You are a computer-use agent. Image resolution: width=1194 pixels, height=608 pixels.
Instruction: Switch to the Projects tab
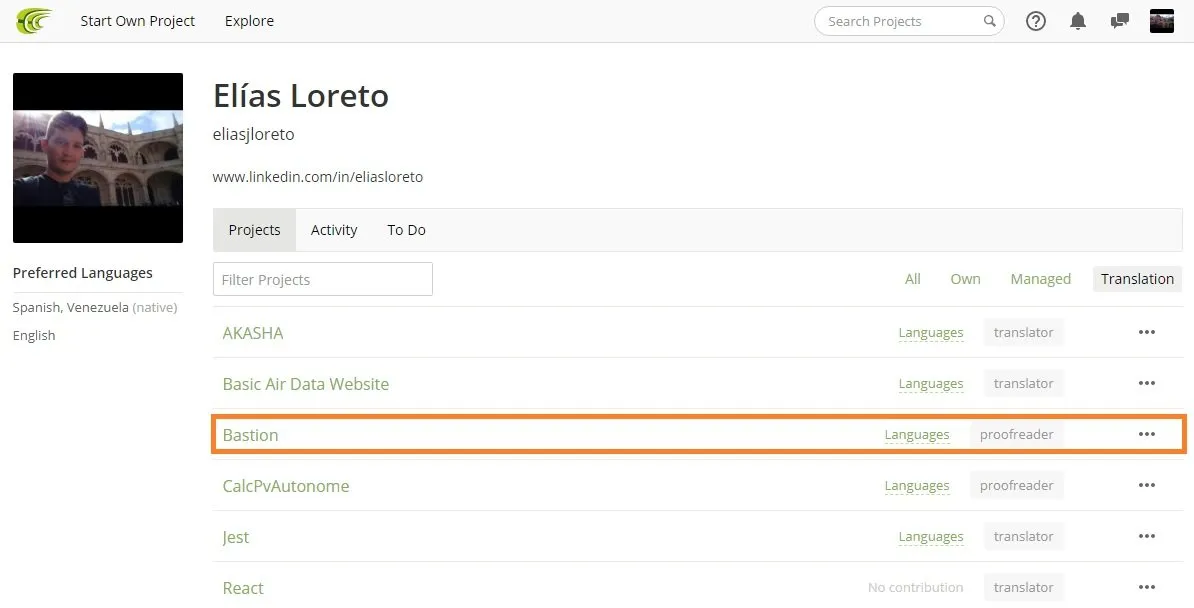[254, 230]
